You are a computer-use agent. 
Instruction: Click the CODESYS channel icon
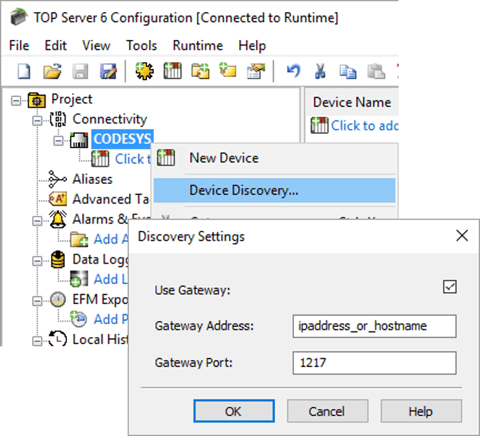(79, 139)
